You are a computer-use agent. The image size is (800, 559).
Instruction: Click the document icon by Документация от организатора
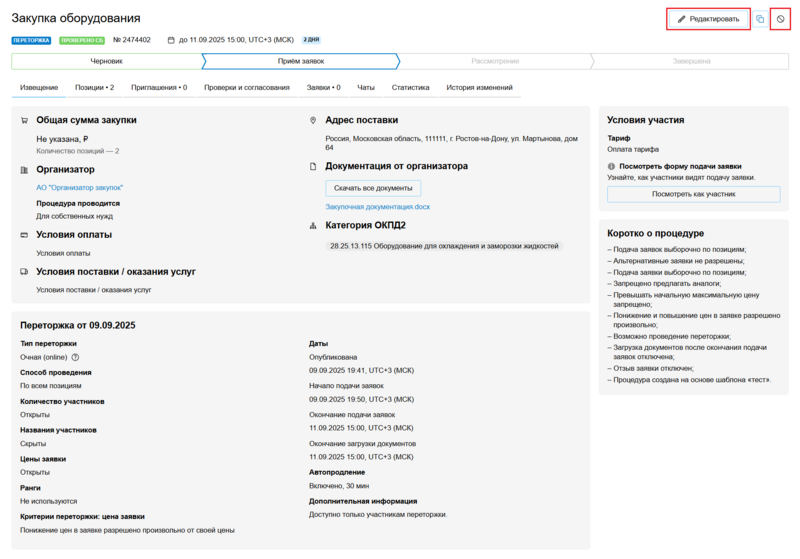pyautogui.click(x=314, y=166)
